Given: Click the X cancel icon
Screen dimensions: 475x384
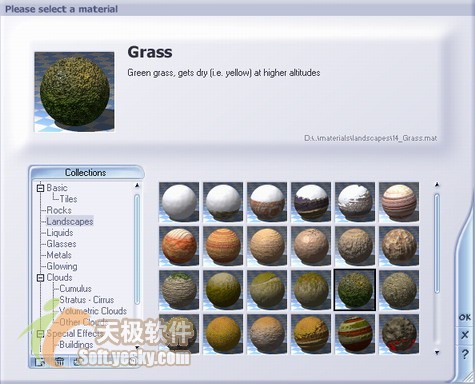Looking at the screenshot, I should 465,335.
